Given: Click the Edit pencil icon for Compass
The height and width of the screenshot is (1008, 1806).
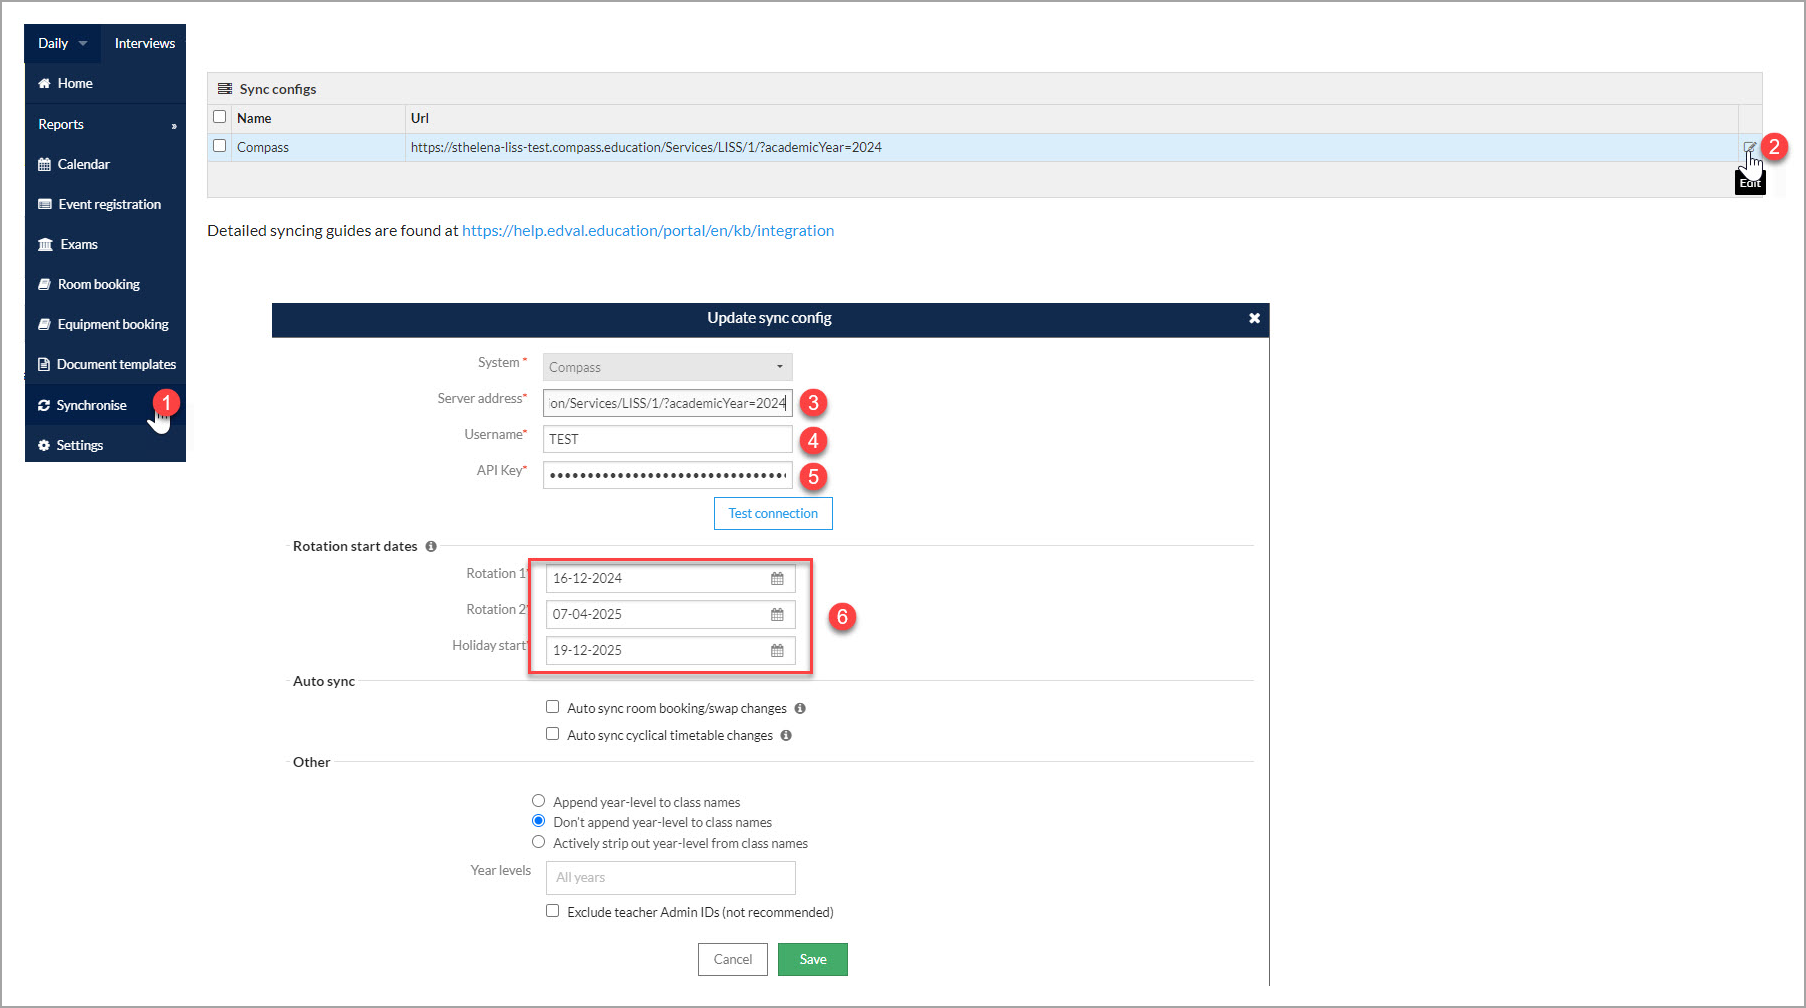Looking at the screenshot, I should click(x=1750, y=148).
